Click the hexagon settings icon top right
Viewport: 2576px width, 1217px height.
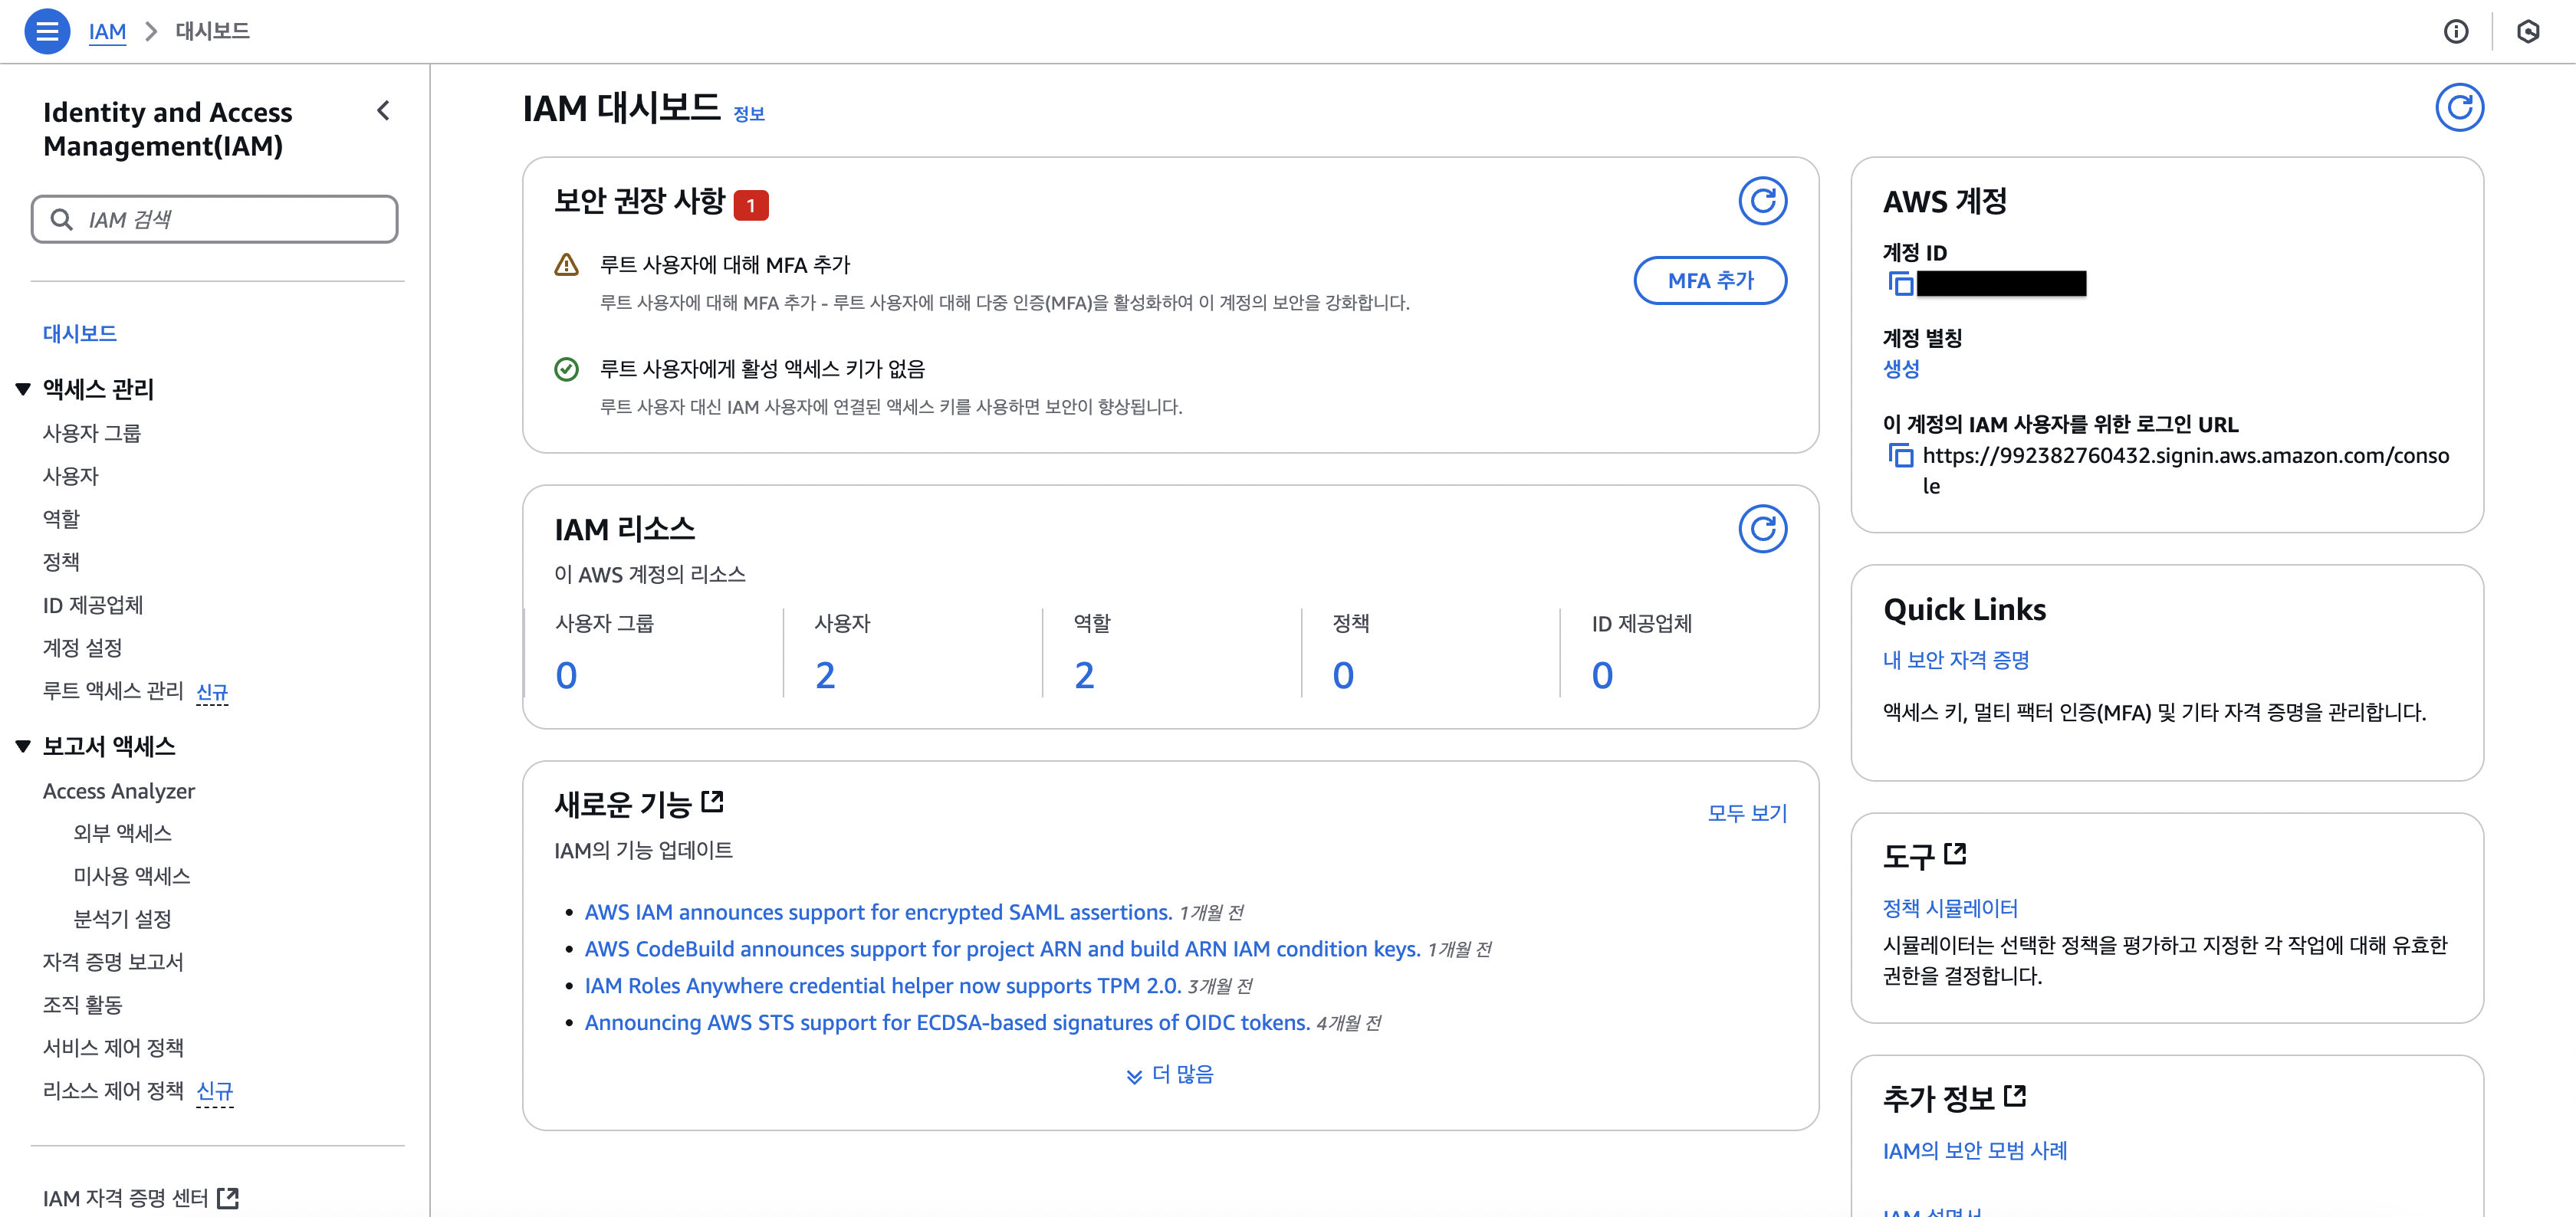[x=2527, y=32]
